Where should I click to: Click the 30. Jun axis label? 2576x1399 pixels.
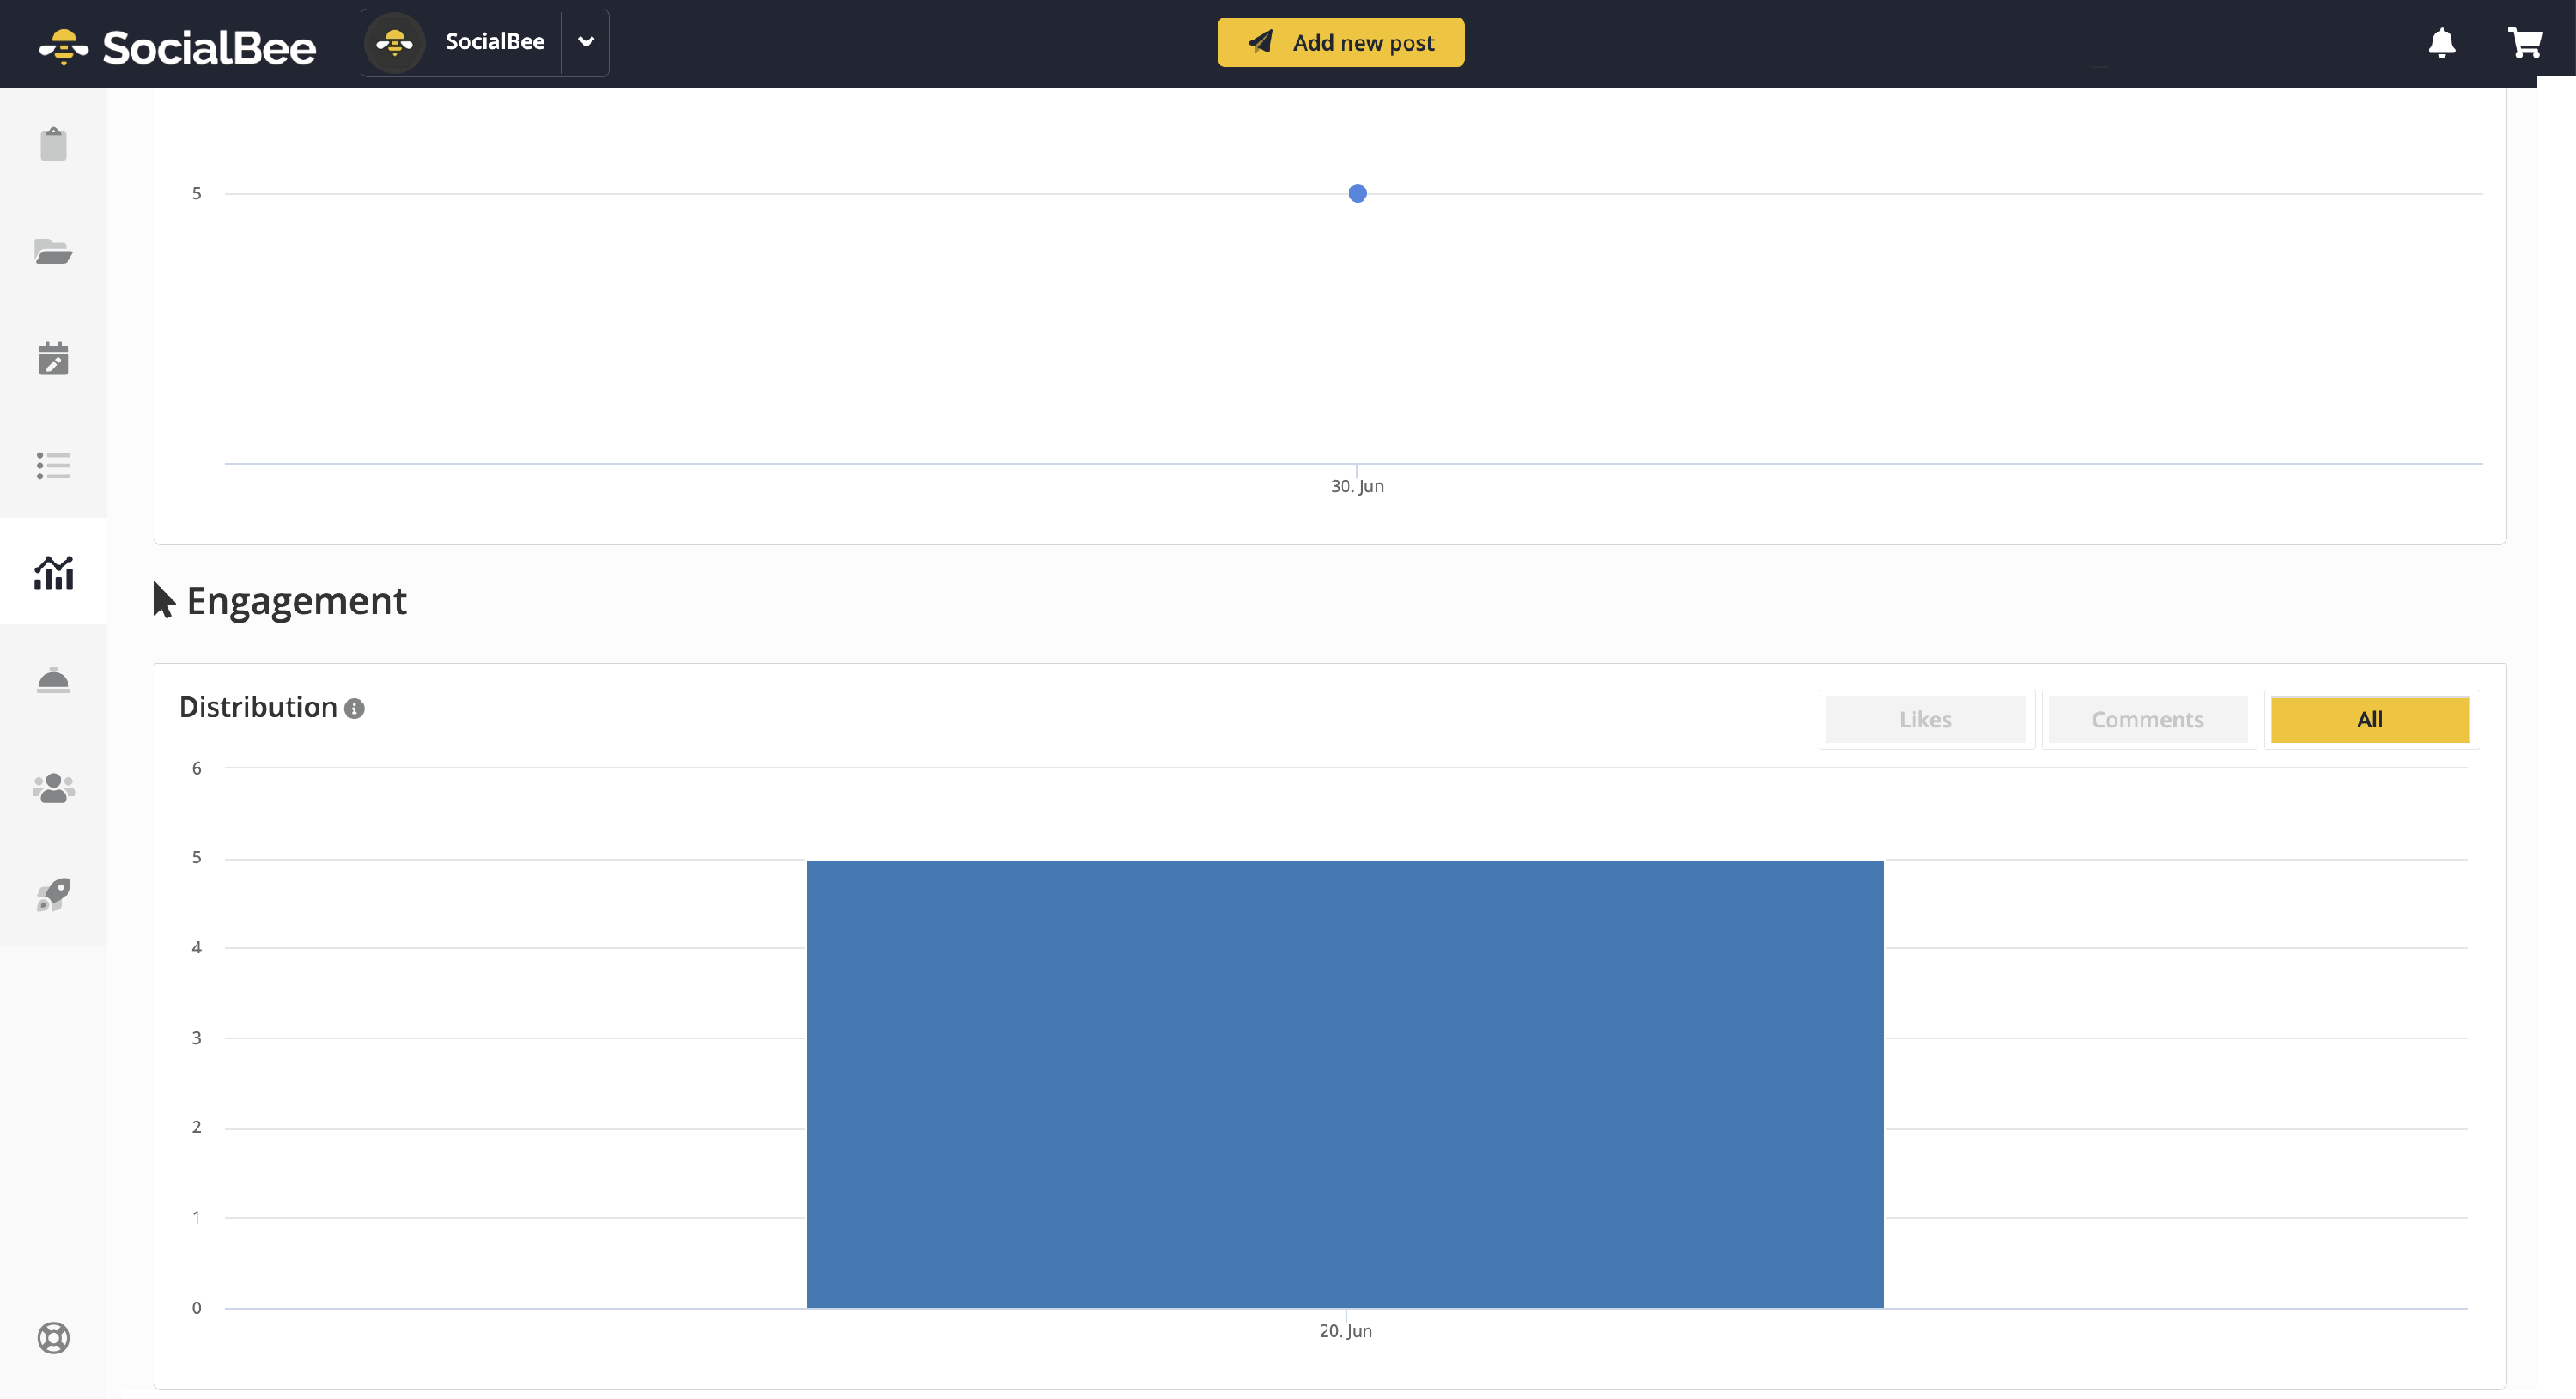click(x=1357, y=486)
